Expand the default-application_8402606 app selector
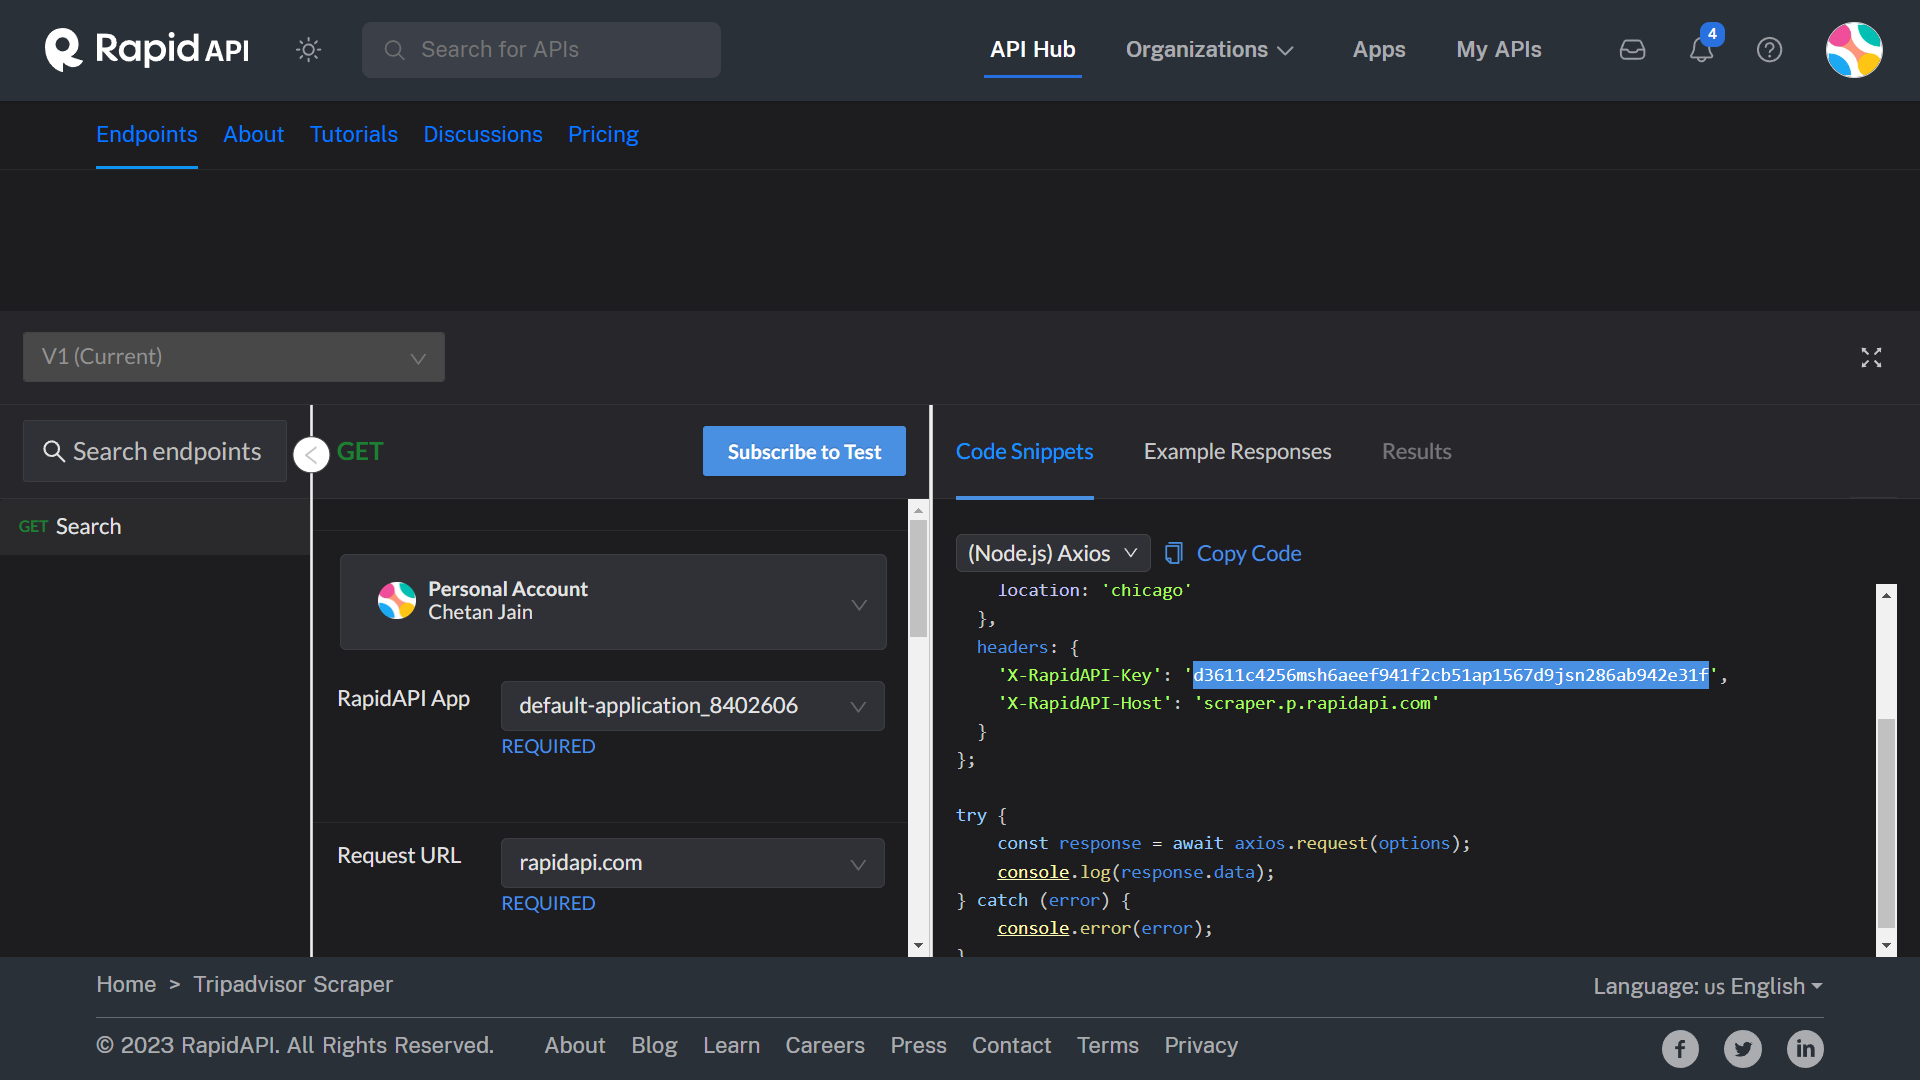Viewport: 1920px width, 1080px height. point(692,705)
